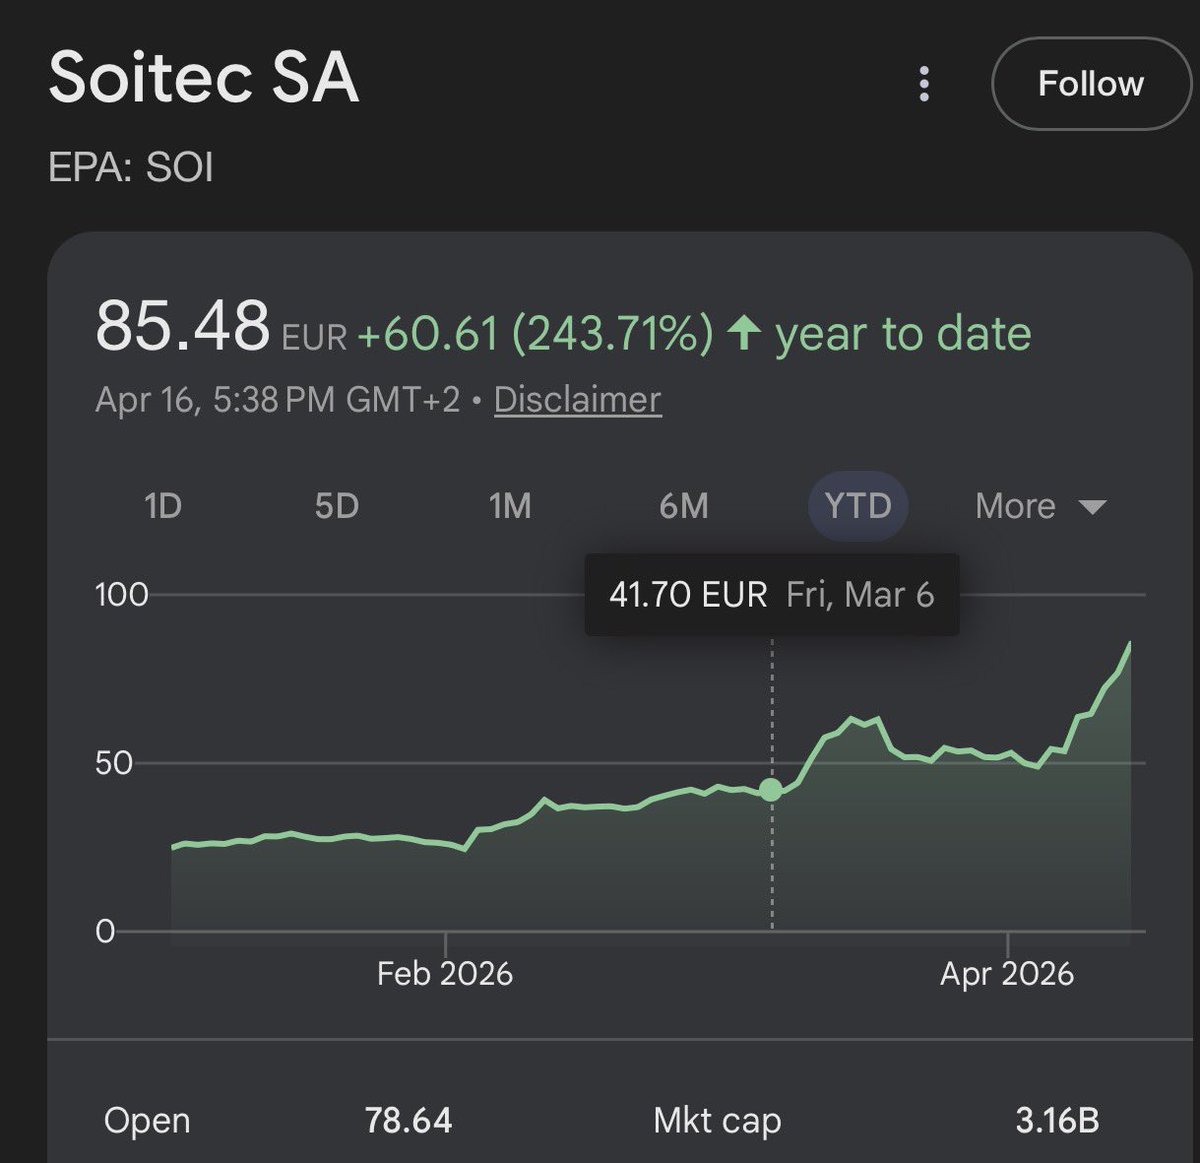This screenshot has height=1163, width=1200.
Task: Click the green upward trend arrow
Action: click(743, 333)
